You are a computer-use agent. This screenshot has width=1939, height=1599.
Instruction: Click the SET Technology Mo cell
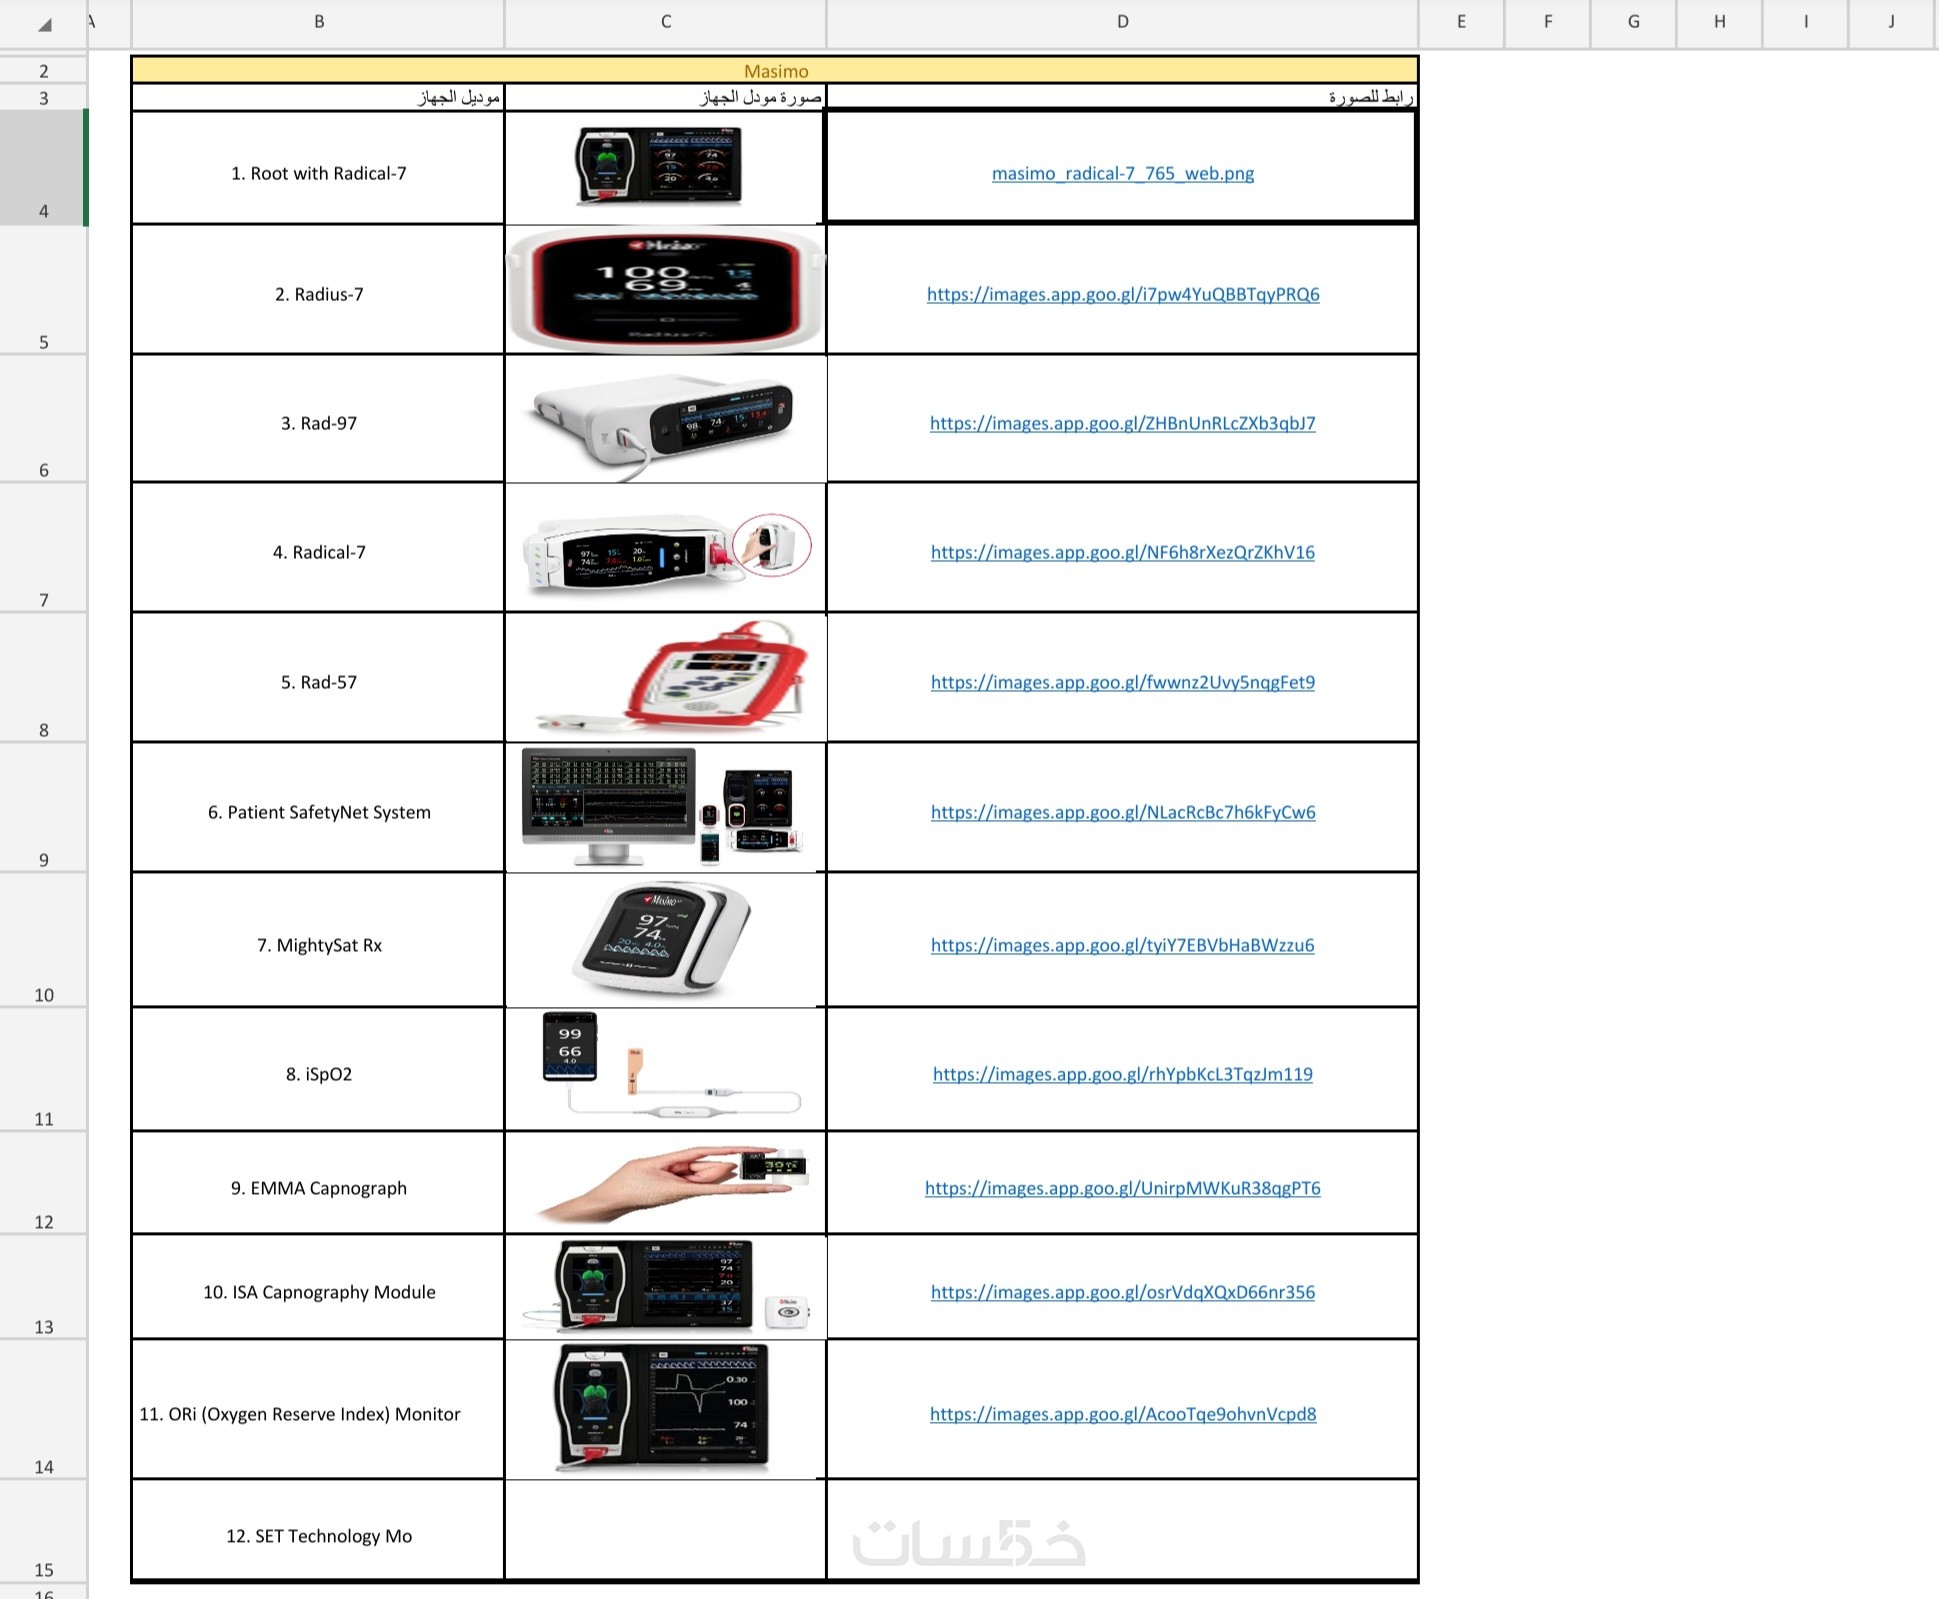tap(318, 1536)
